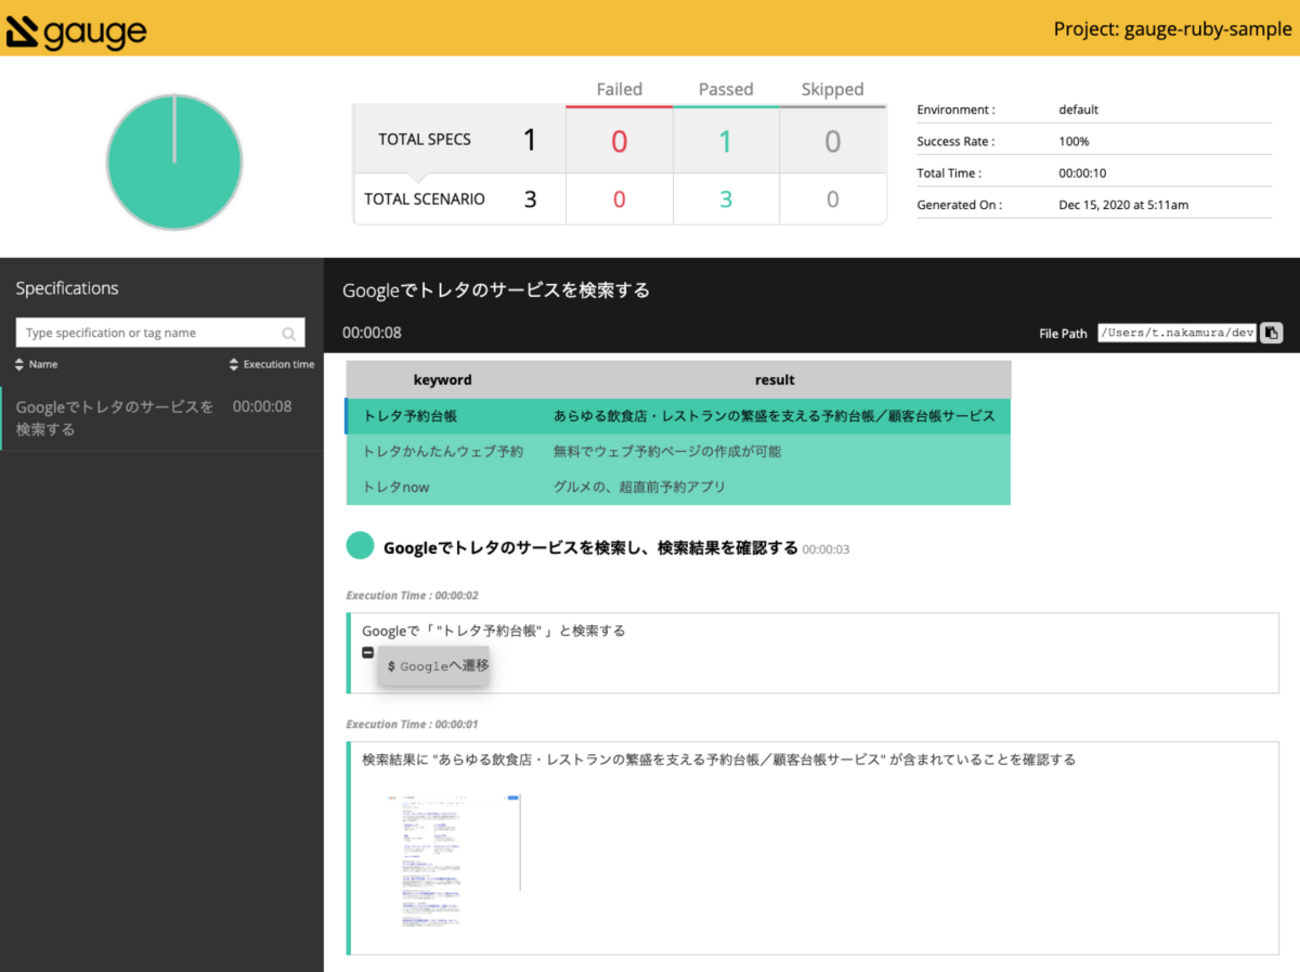
Task: Click the success rate pie chart
Action: [x=174, y=162]
